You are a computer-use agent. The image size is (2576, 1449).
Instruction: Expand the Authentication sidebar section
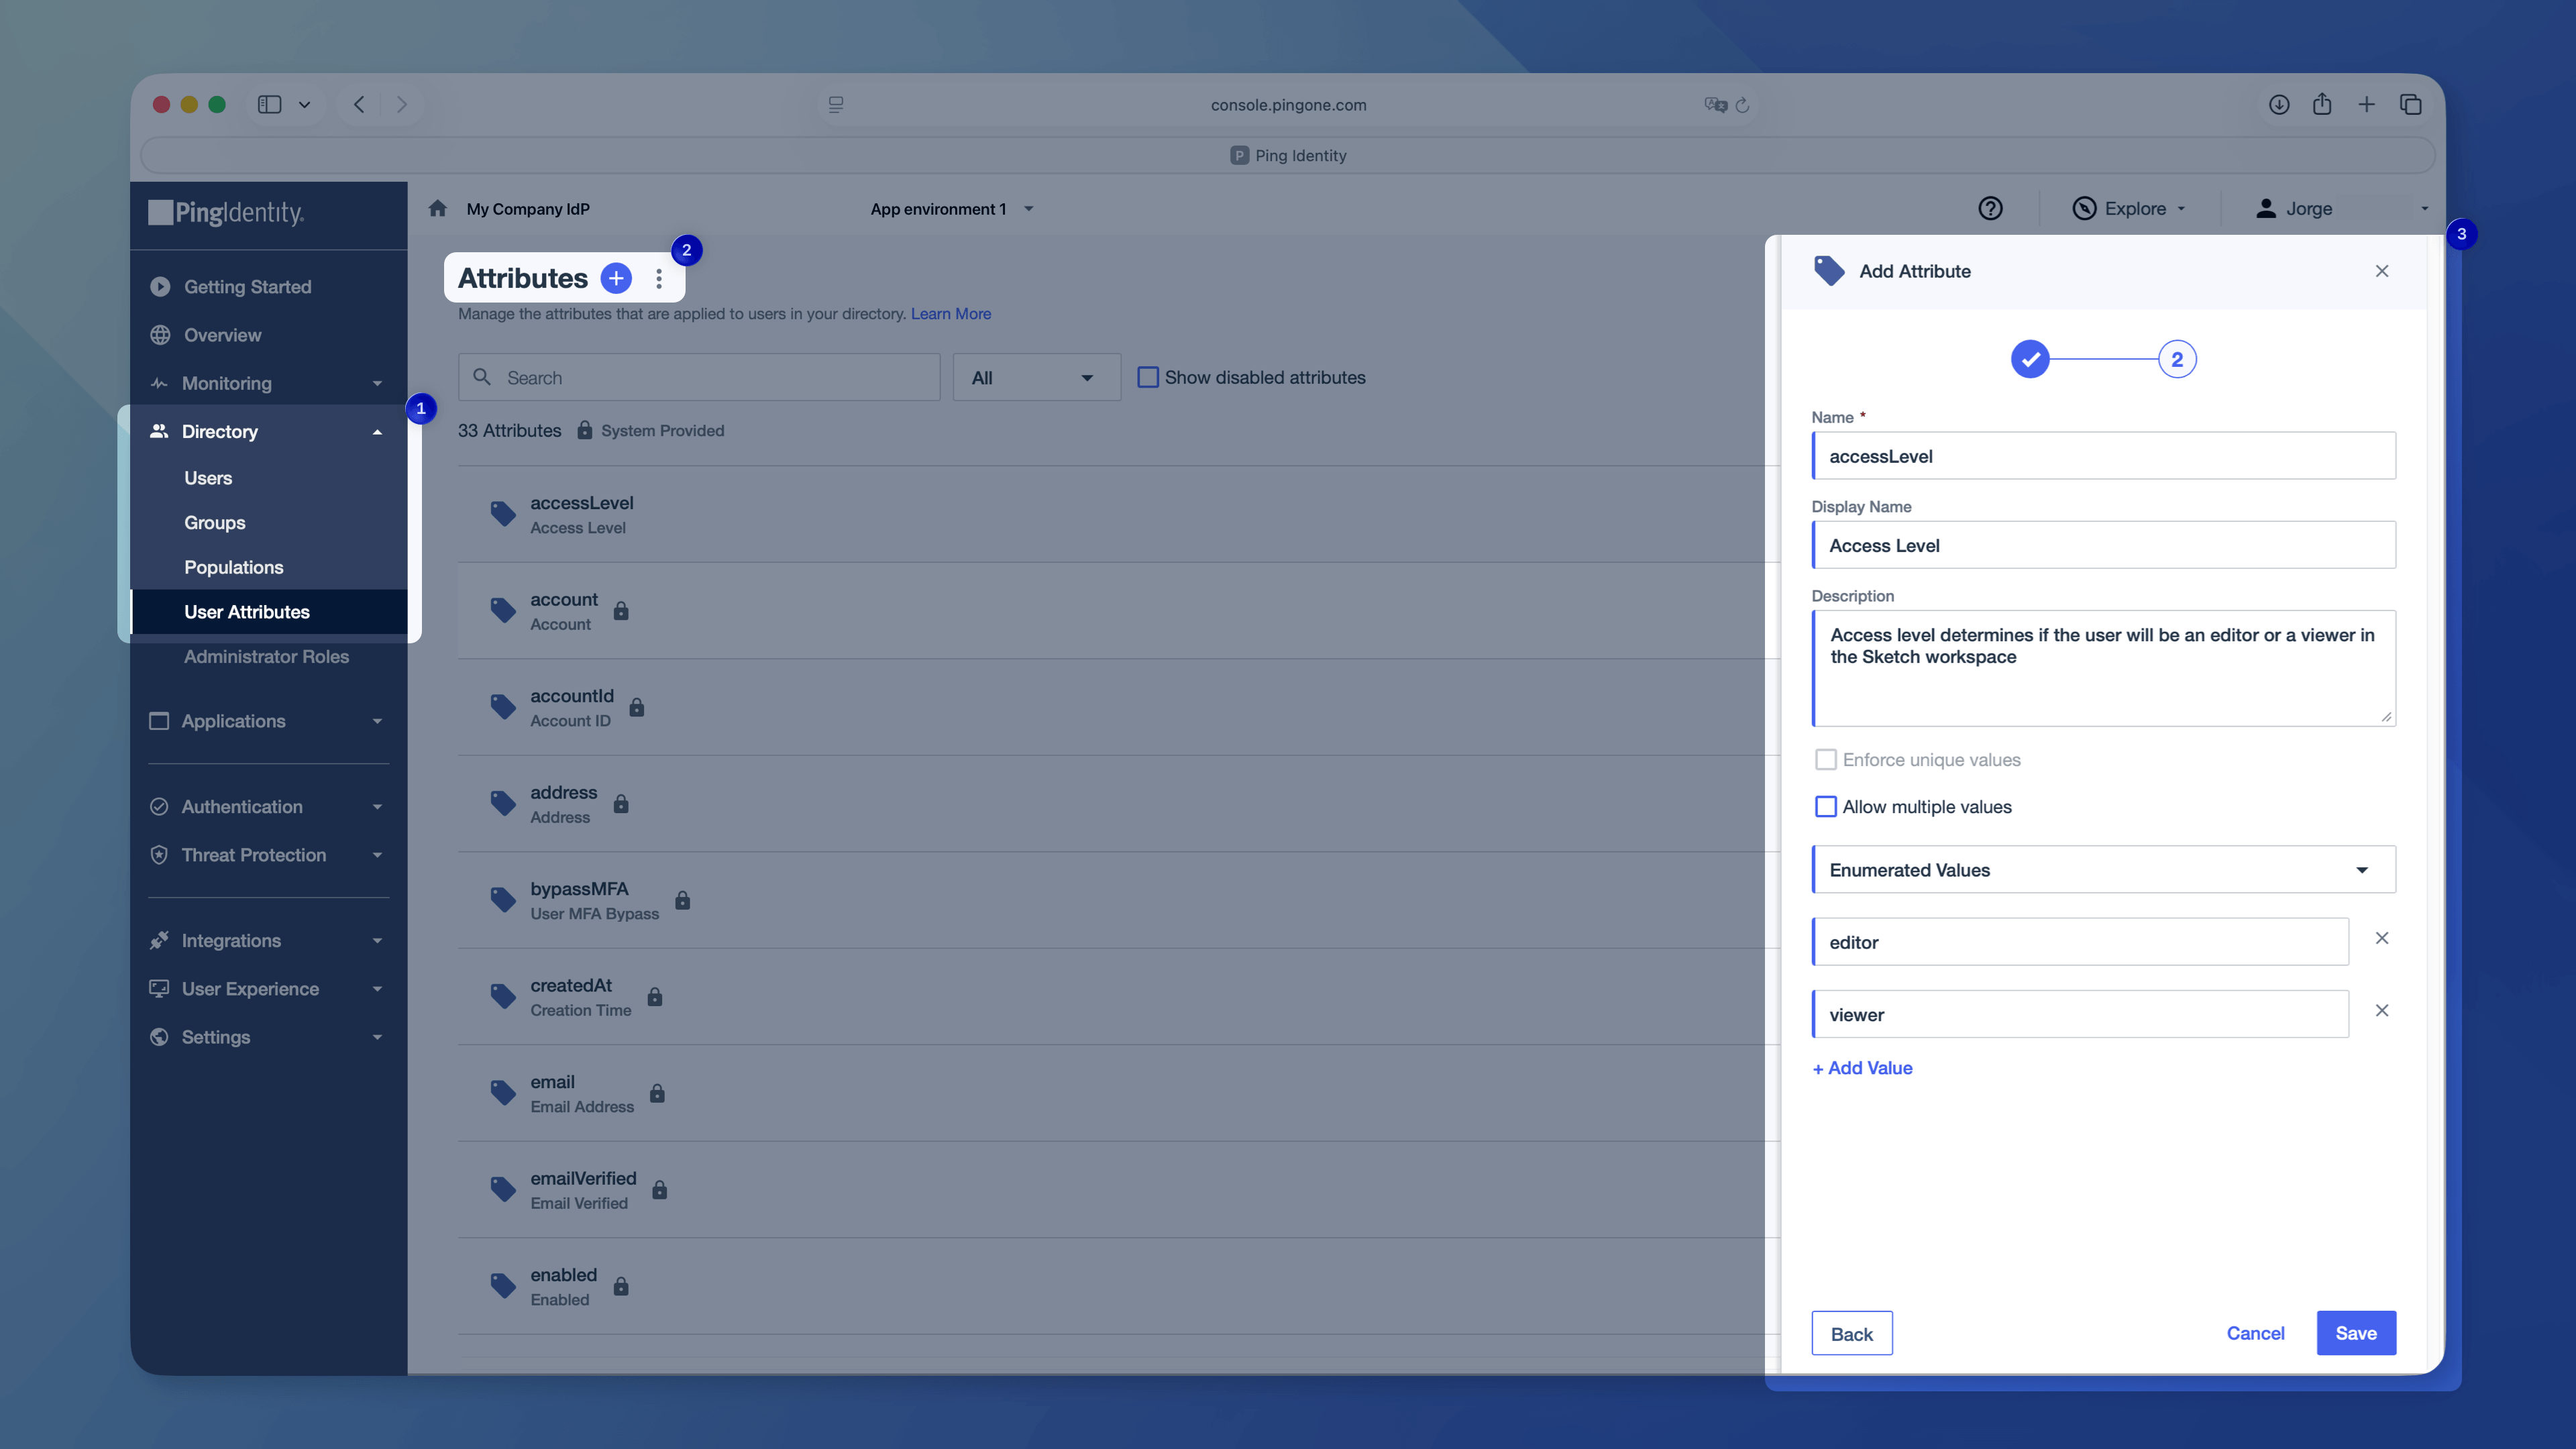coord(268,807)
